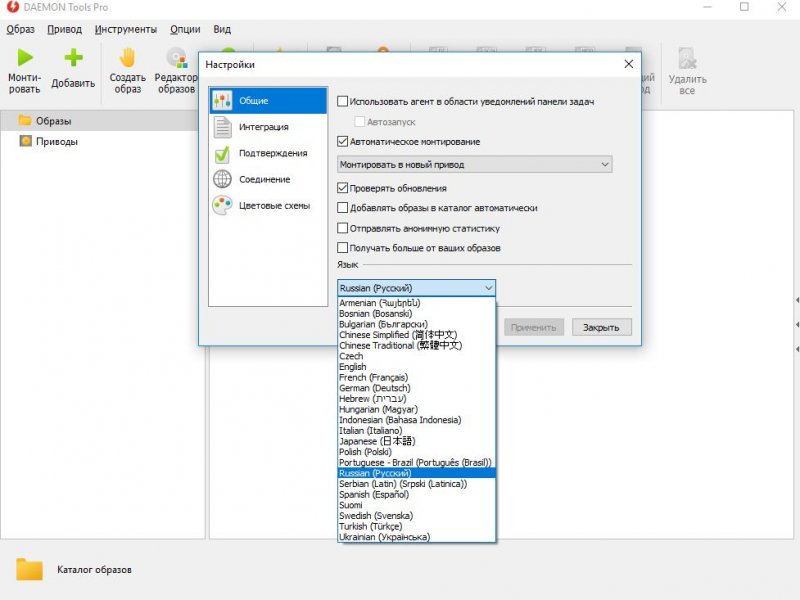
Task: Open the Вид menu
Action: (x=222, y=29)
